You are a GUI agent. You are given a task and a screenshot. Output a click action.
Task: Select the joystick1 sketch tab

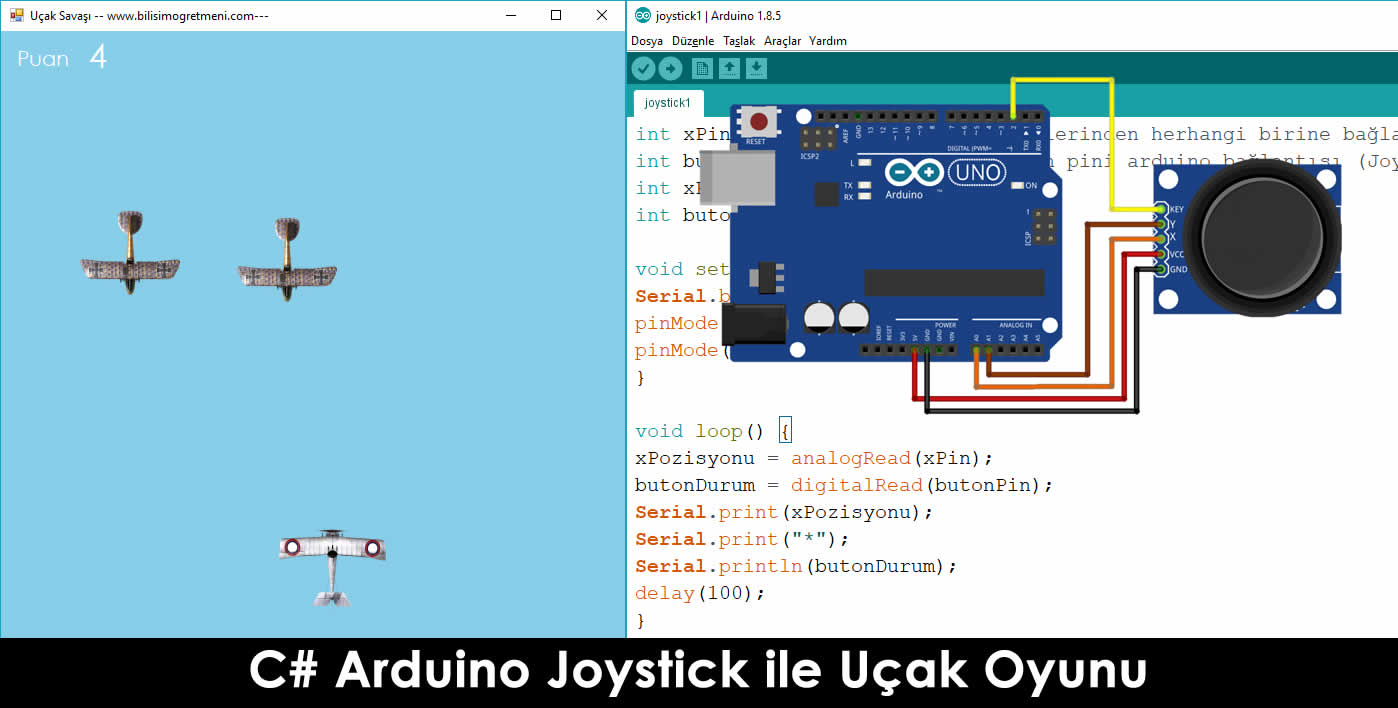[668, 103]
